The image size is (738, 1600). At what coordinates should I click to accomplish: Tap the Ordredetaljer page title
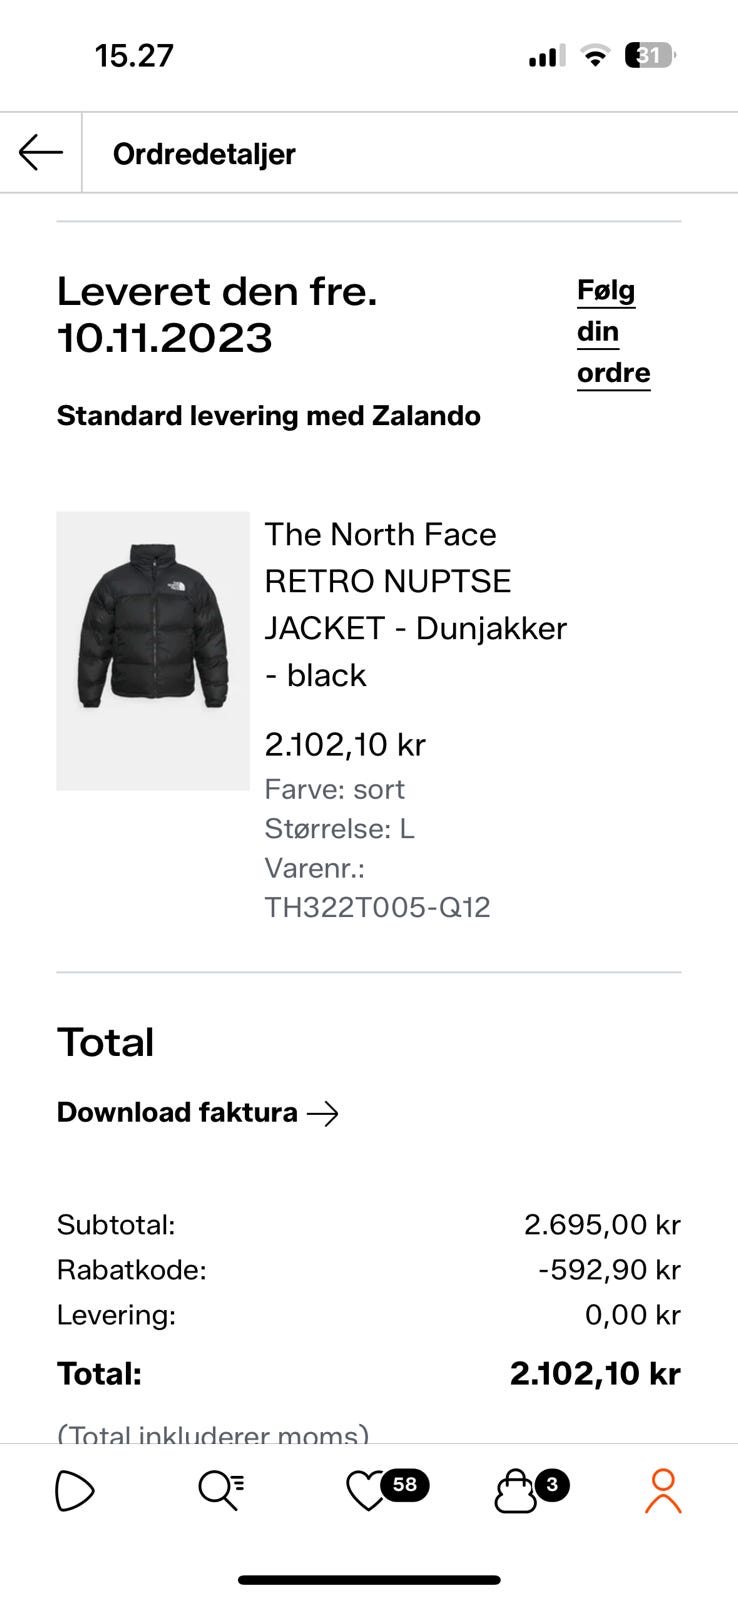point(204,154)
